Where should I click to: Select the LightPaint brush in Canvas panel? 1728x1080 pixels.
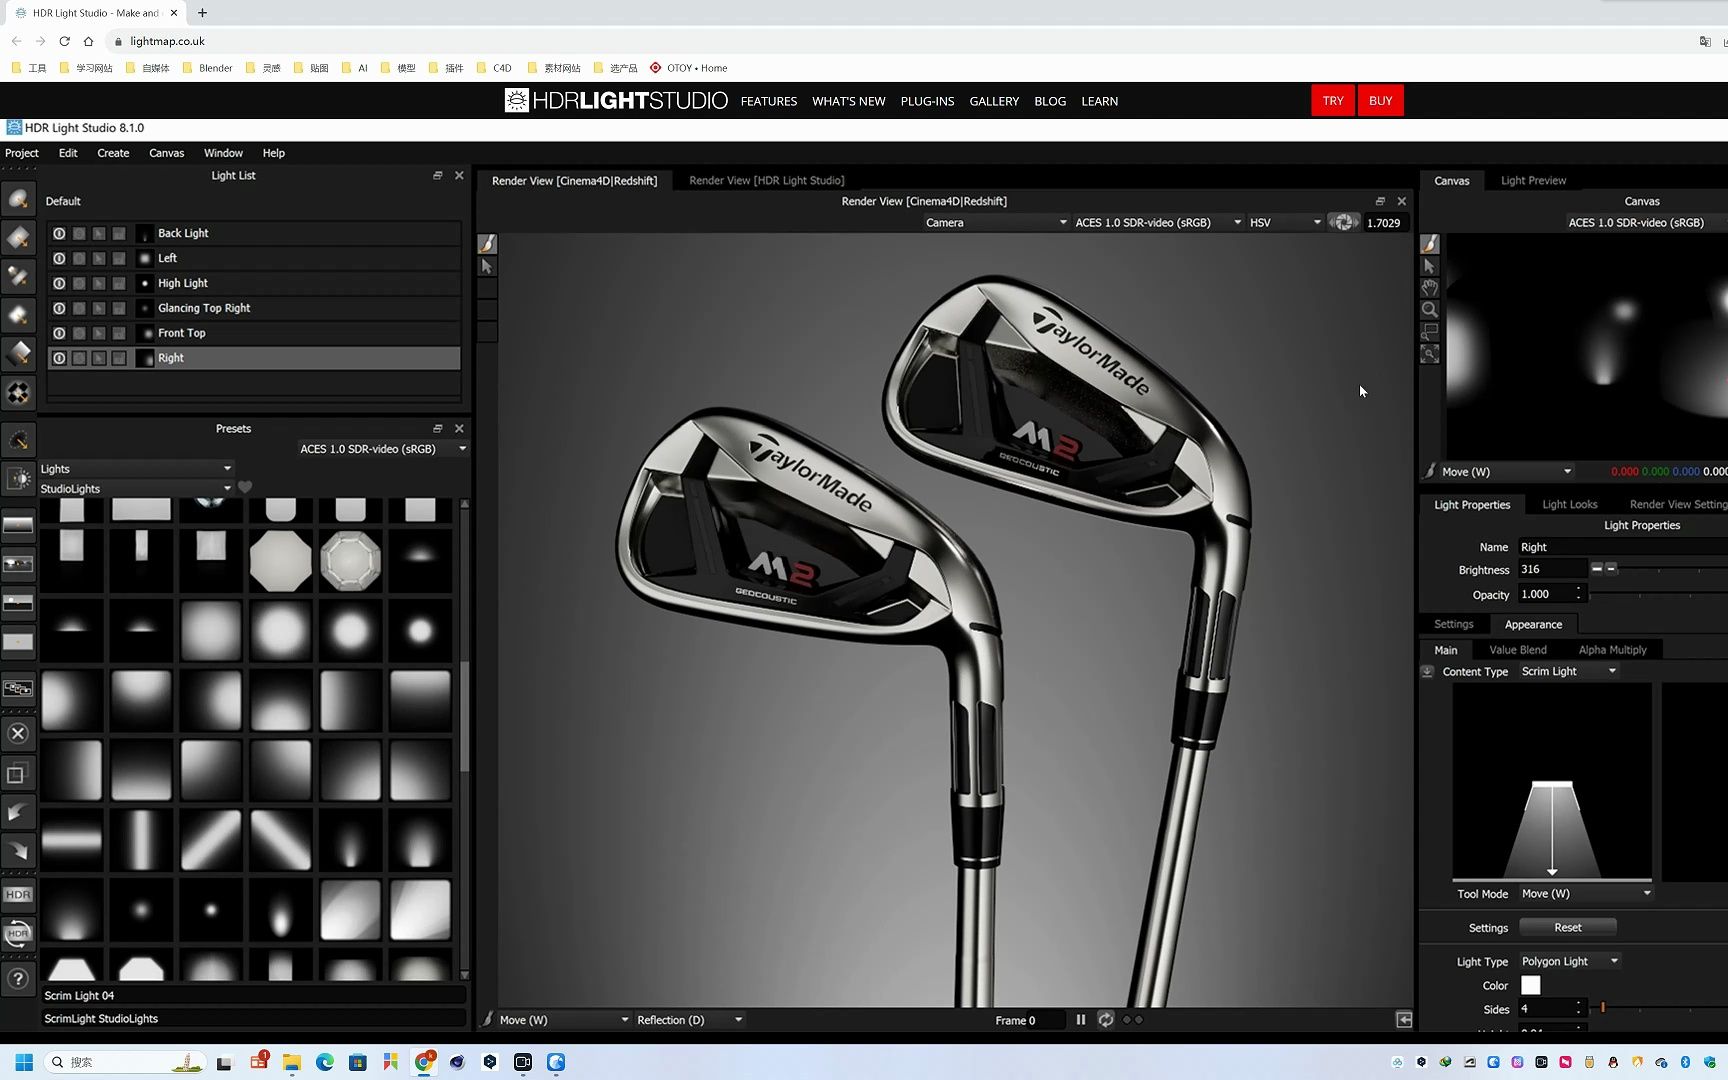(x=1430, y=244)
